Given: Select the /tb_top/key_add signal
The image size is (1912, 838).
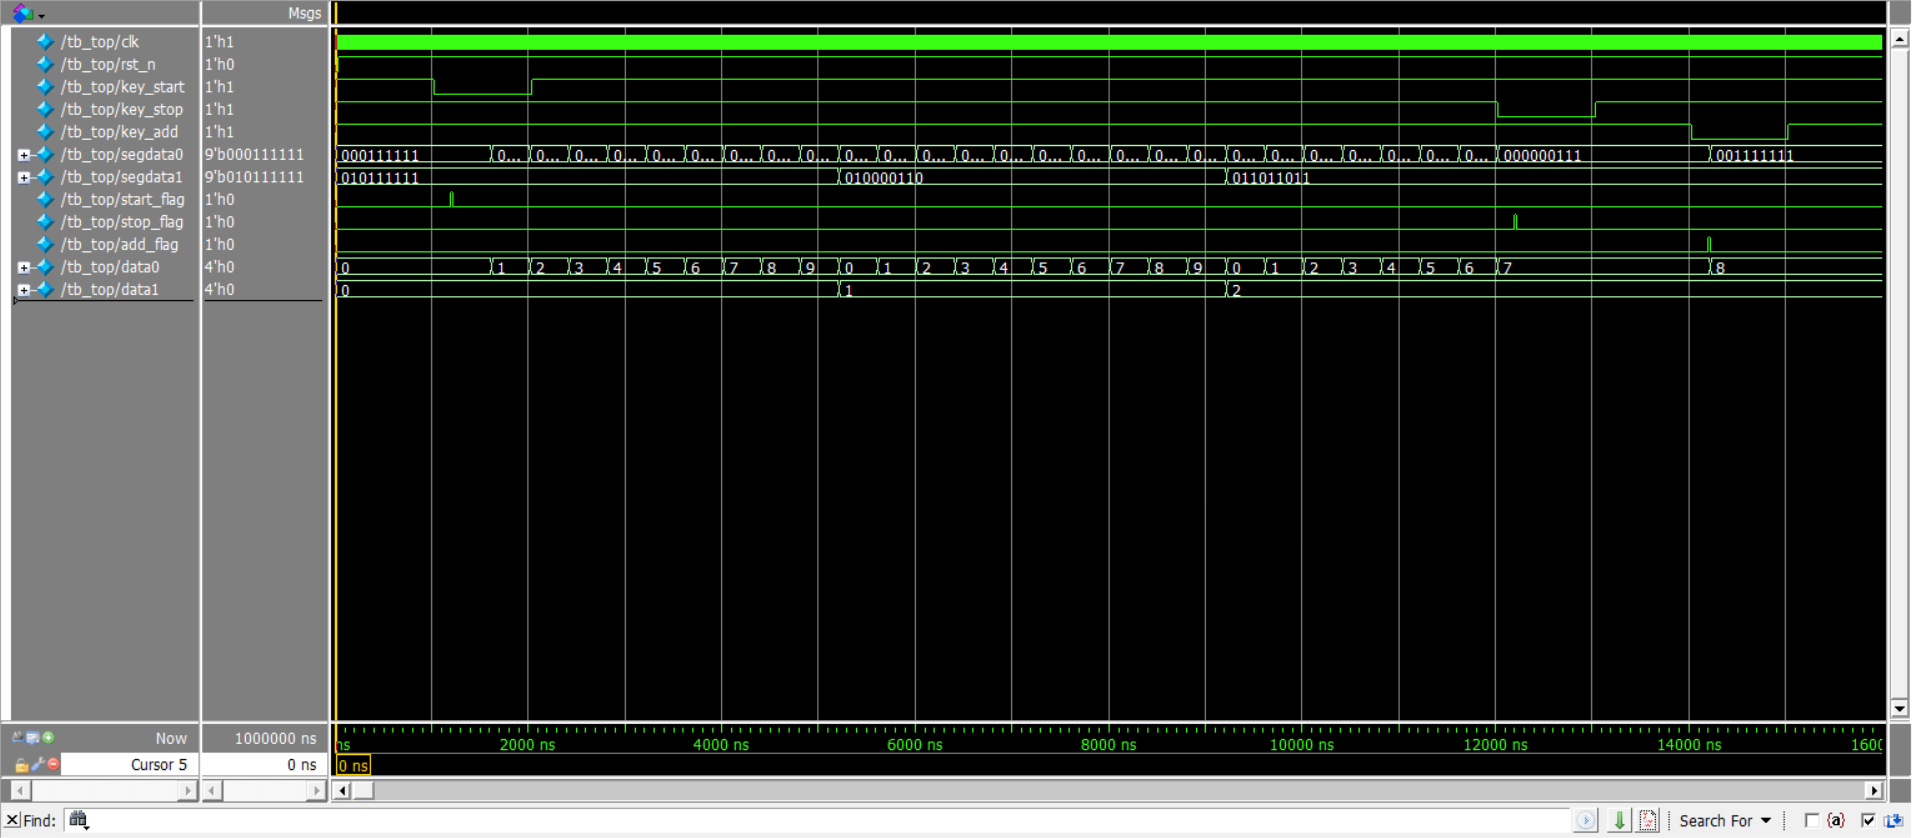Looking at the screenshot, I should click(119, 132).
